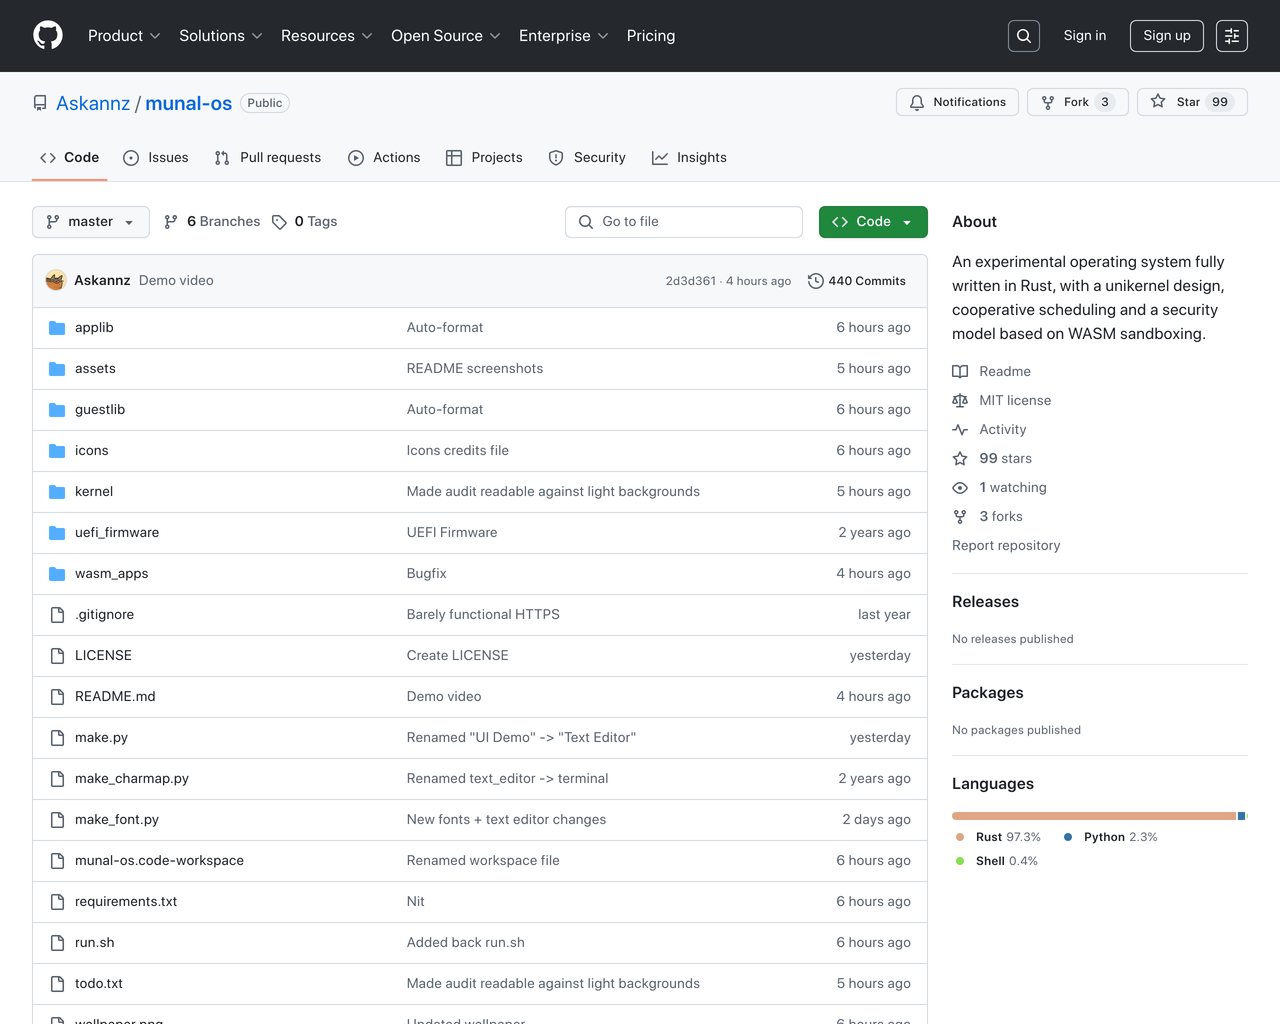Expand the Enterprise menu
The height and width of the screenshot is (1024, 1280).
click(x=564, y=36)
